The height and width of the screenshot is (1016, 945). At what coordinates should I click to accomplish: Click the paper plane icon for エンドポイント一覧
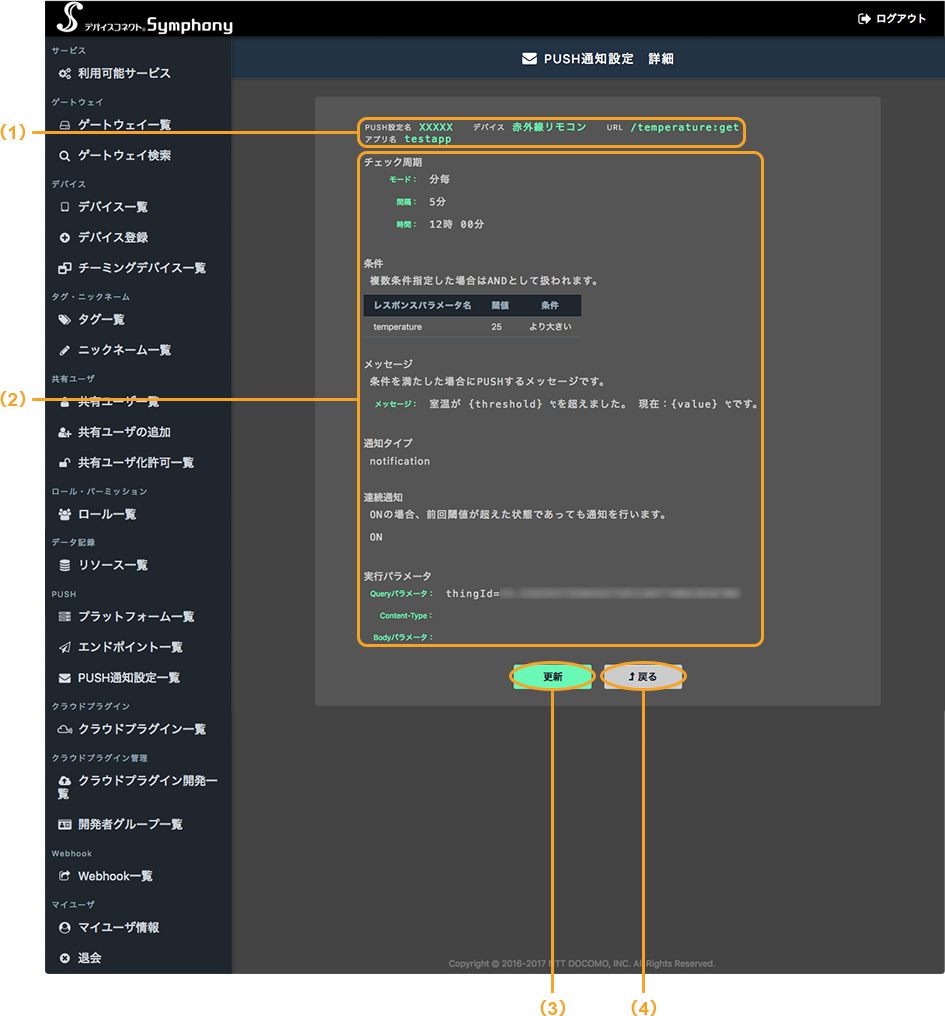(x=65, y=647)
